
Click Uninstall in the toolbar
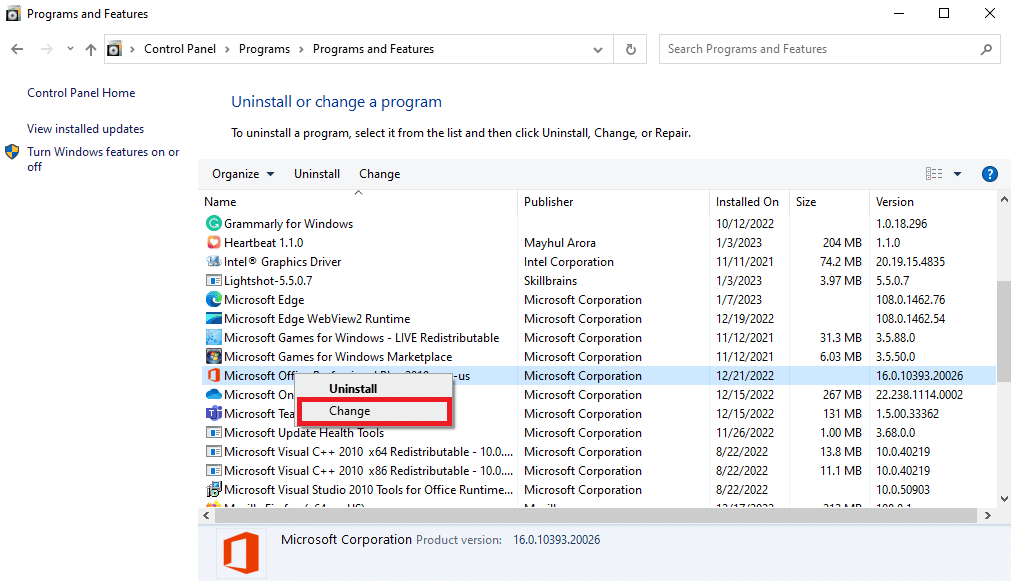317,174
